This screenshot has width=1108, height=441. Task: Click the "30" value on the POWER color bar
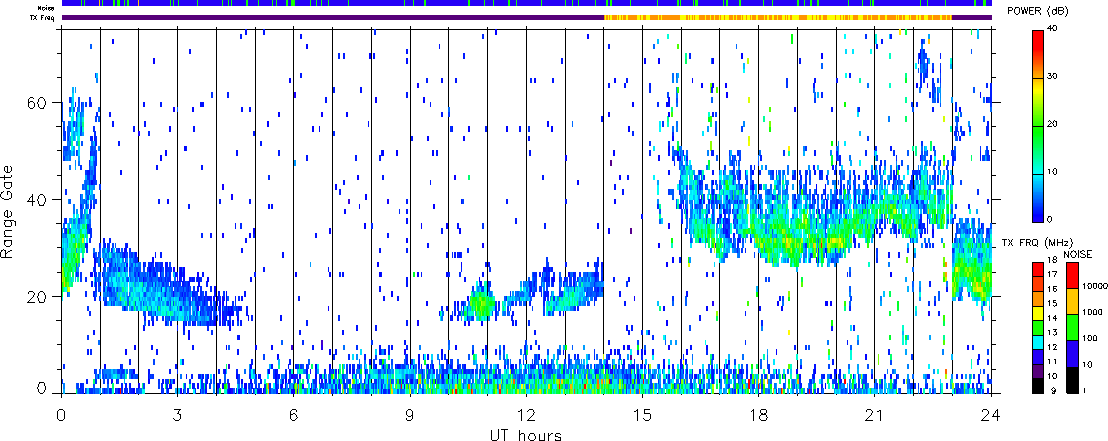coord(1053,76)
